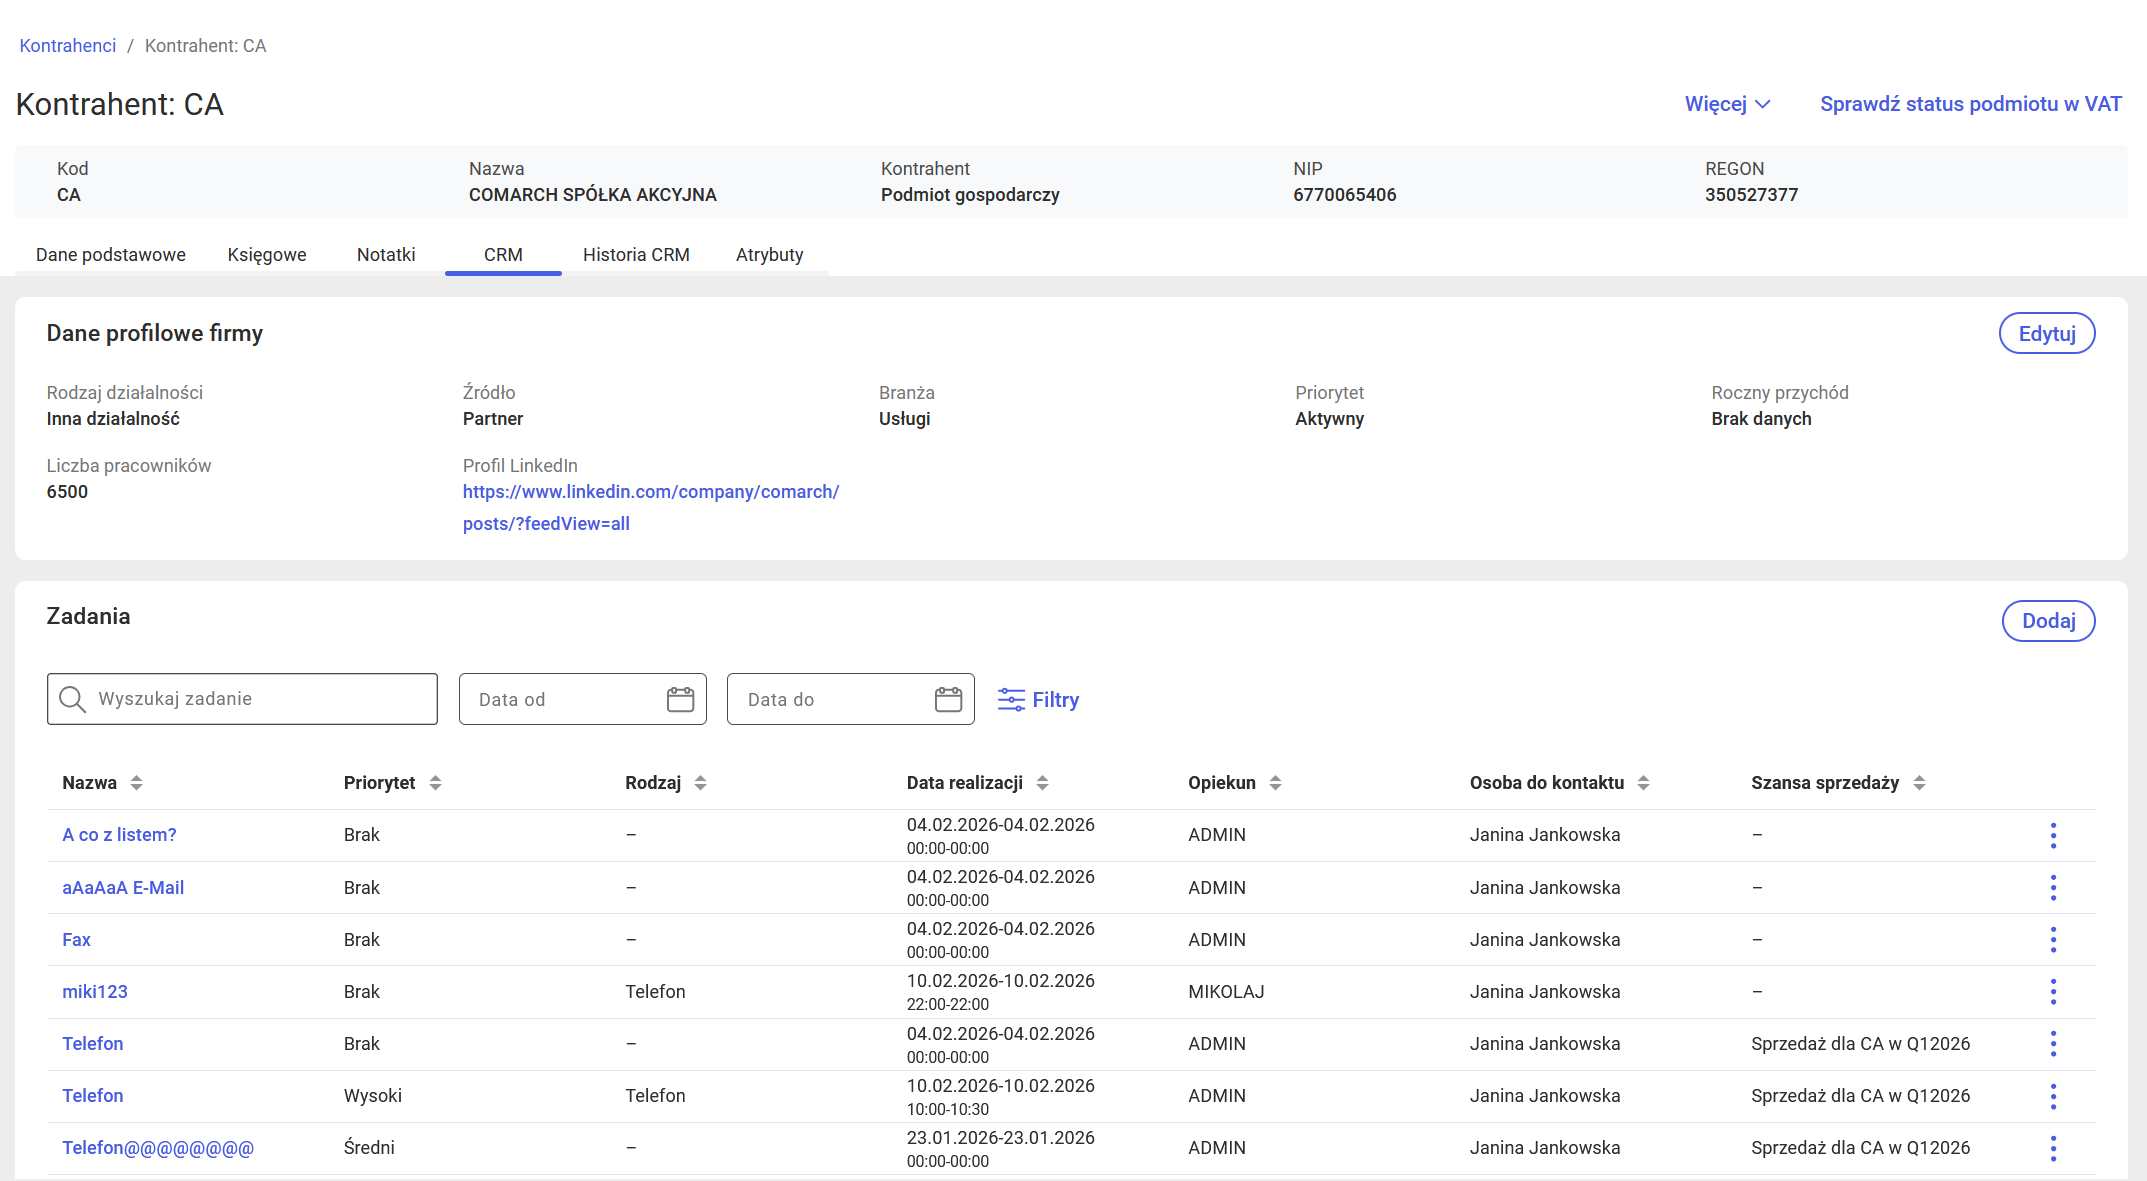Sort tasks by the Nazwa column
2147x1181 pixels.
point(136,783)
